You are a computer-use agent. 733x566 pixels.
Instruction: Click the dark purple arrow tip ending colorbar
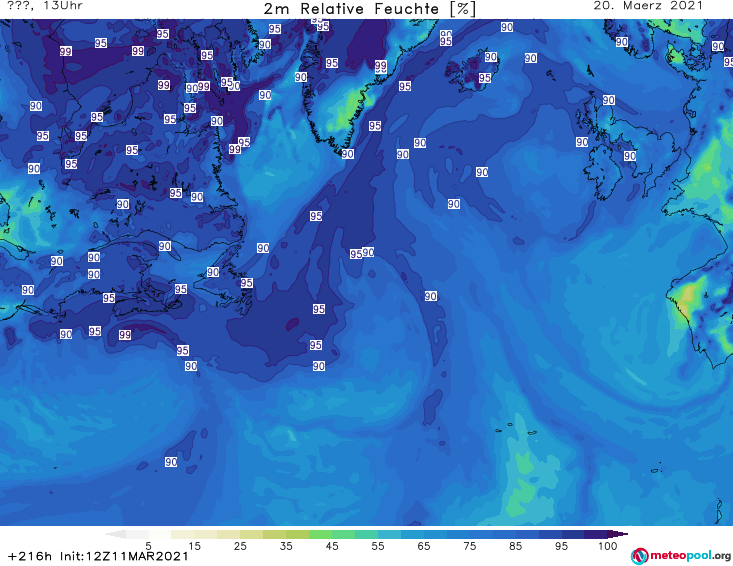click(618, 534)
